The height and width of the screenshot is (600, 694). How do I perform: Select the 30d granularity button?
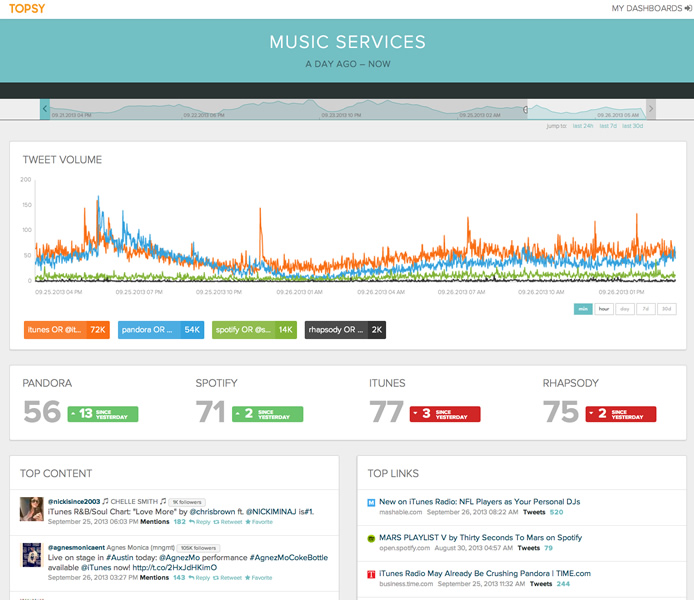click(x=667, y=309)
